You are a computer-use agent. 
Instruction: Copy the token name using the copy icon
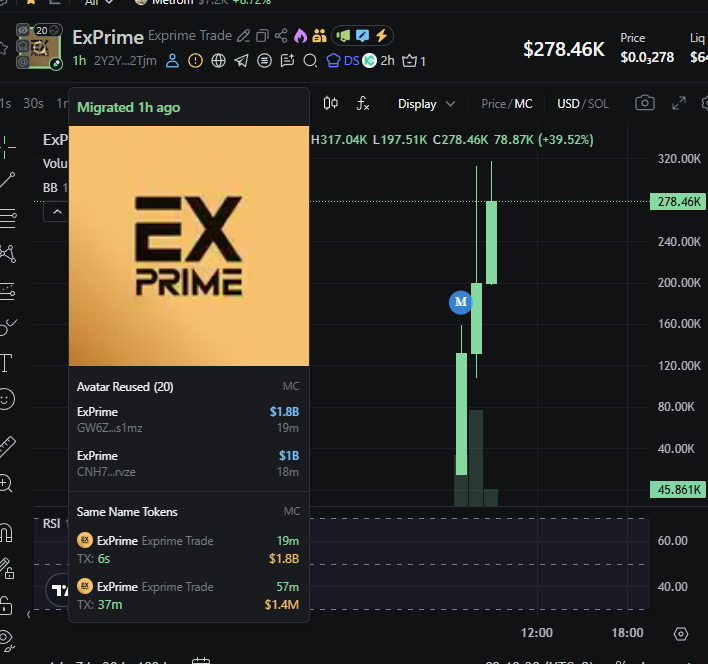[x=262, y=36]
